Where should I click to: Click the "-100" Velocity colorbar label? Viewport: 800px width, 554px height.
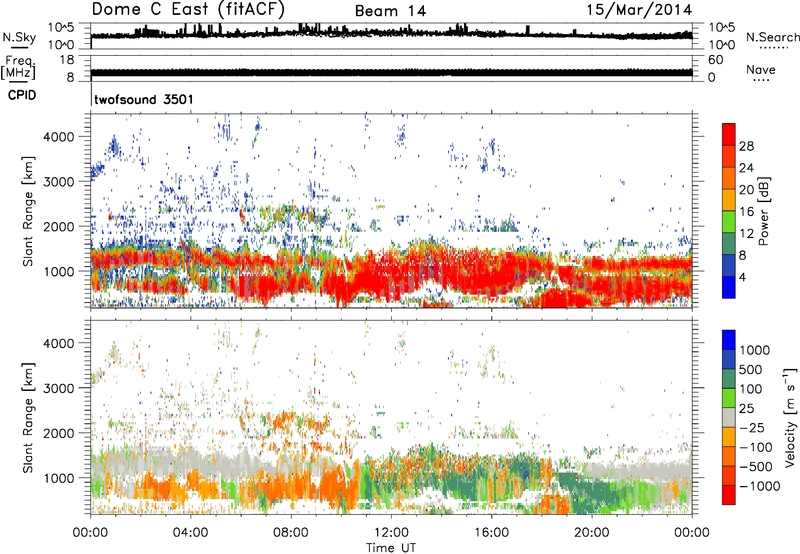756,447
